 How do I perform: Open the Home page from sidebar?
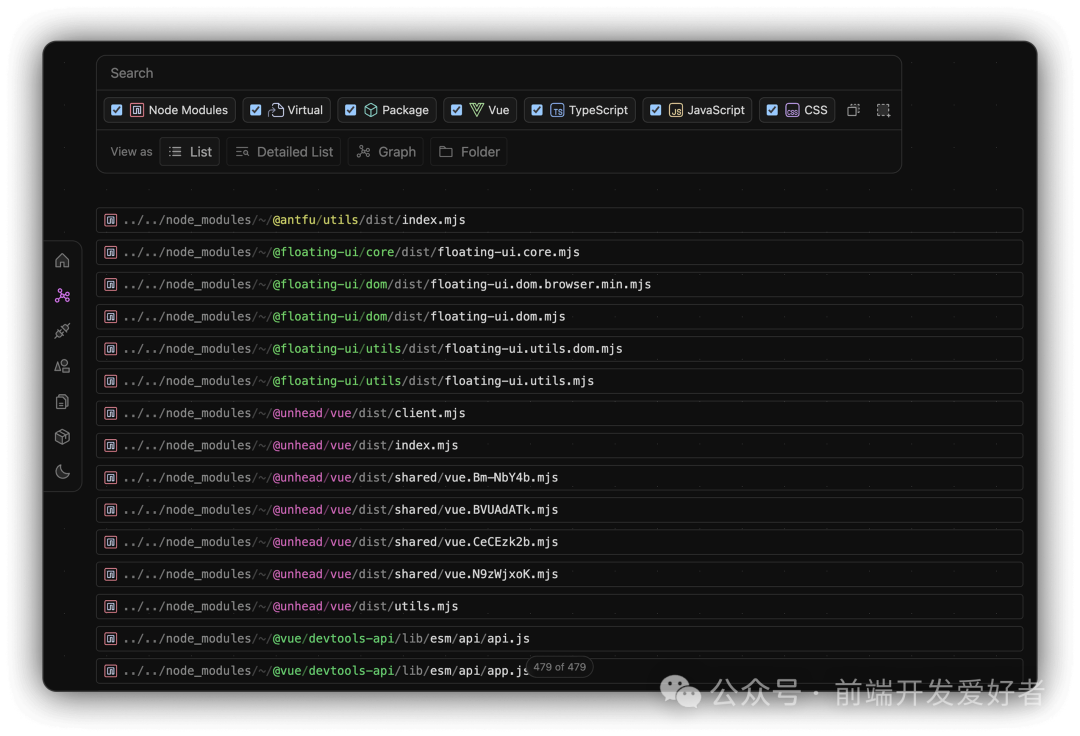62,261
